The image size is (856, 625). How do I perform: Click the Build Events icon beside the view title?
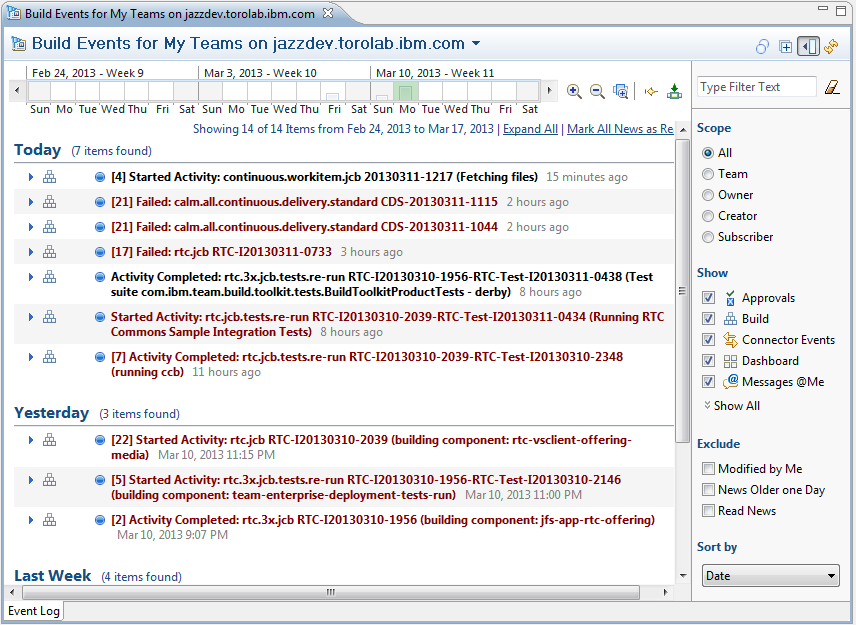(19, 44)
